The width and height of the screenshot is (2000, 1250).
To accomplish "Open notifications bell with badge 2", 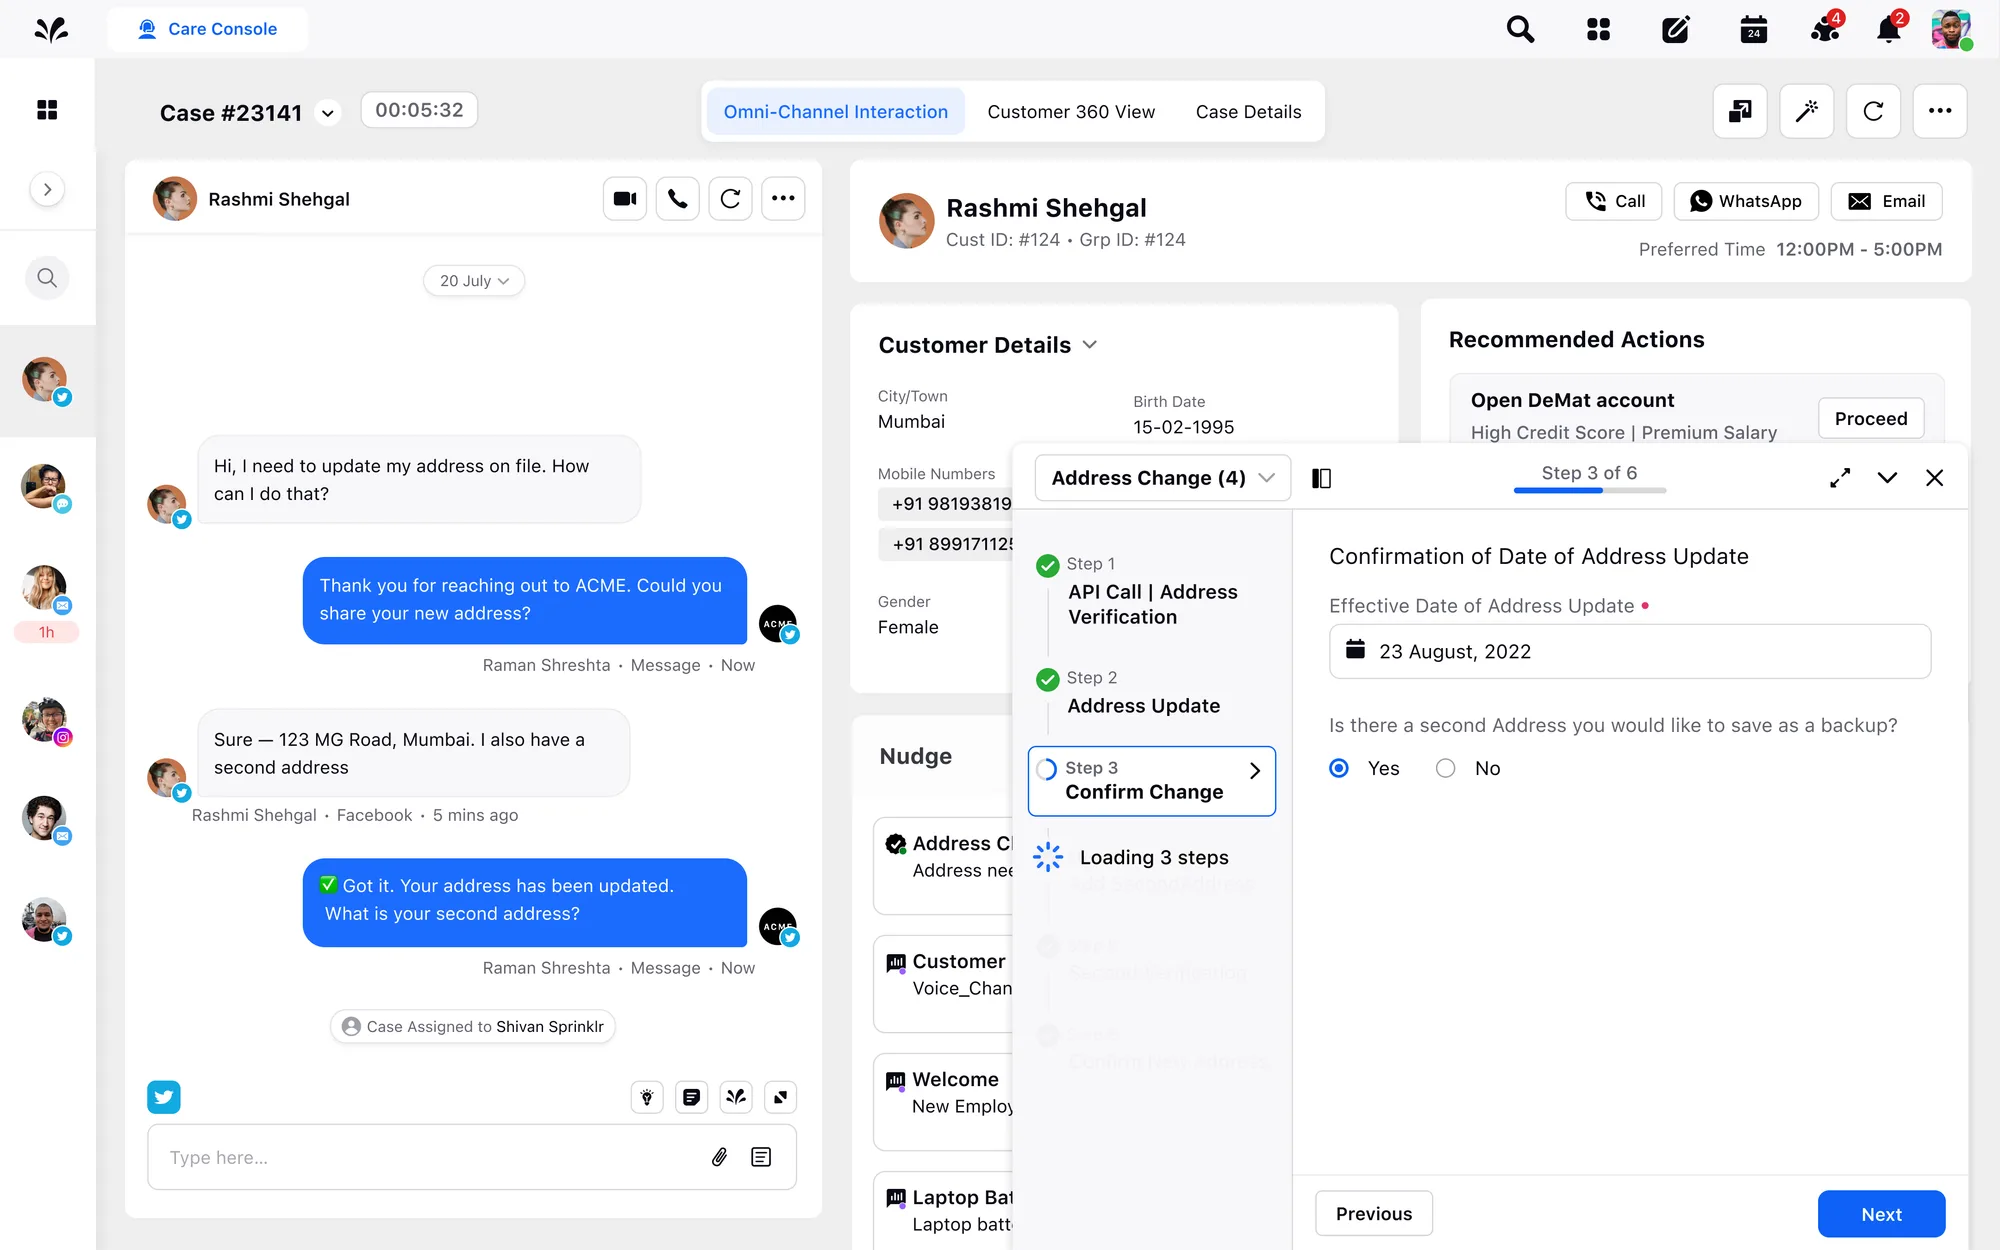I will click(1890, 28).
